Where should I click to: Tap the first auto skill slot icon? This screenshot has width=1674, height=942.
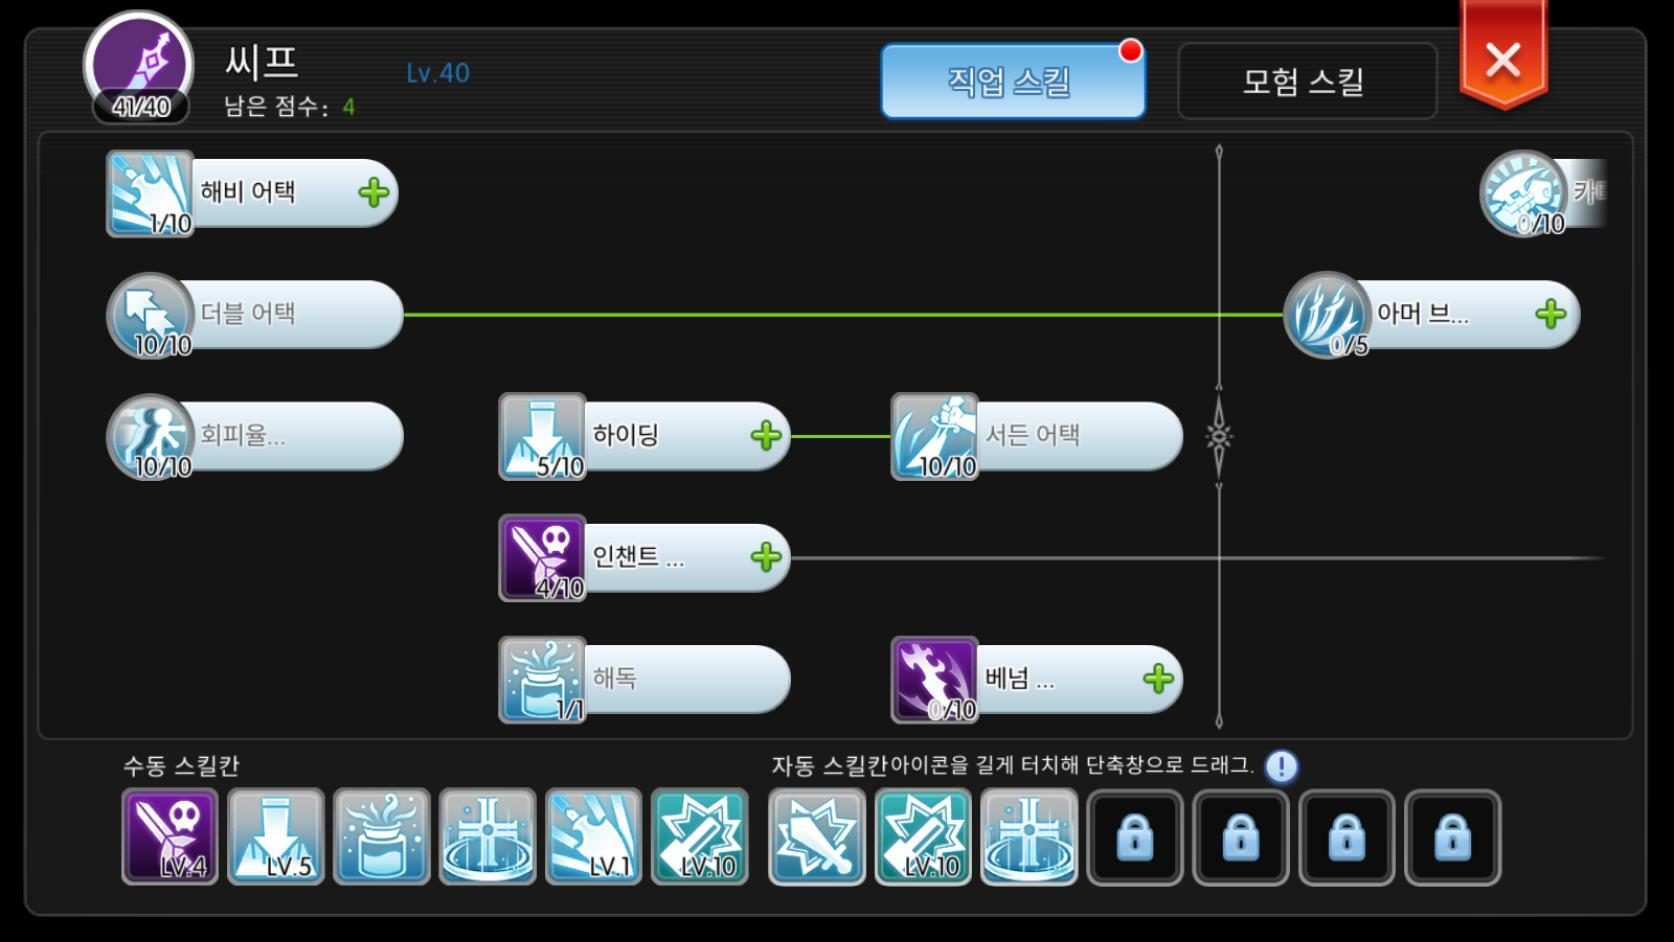point(817,836)
